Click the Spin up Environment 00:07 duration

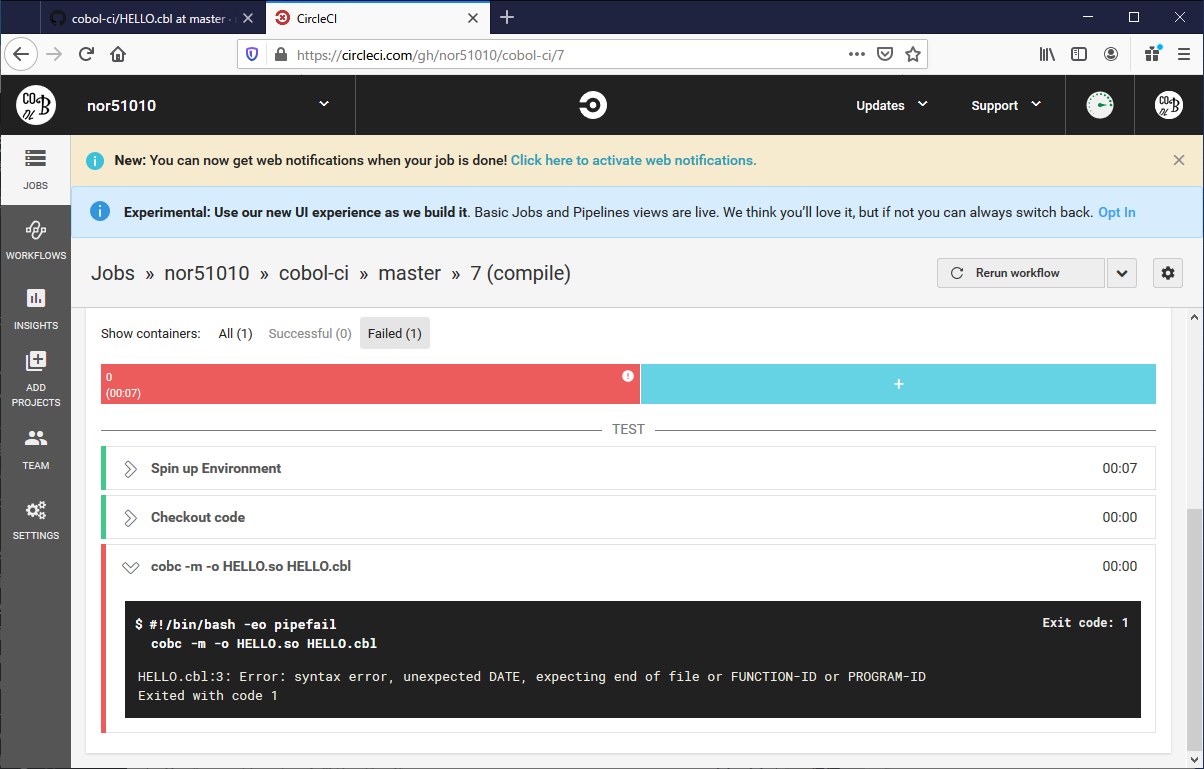tap(1120, 468)
